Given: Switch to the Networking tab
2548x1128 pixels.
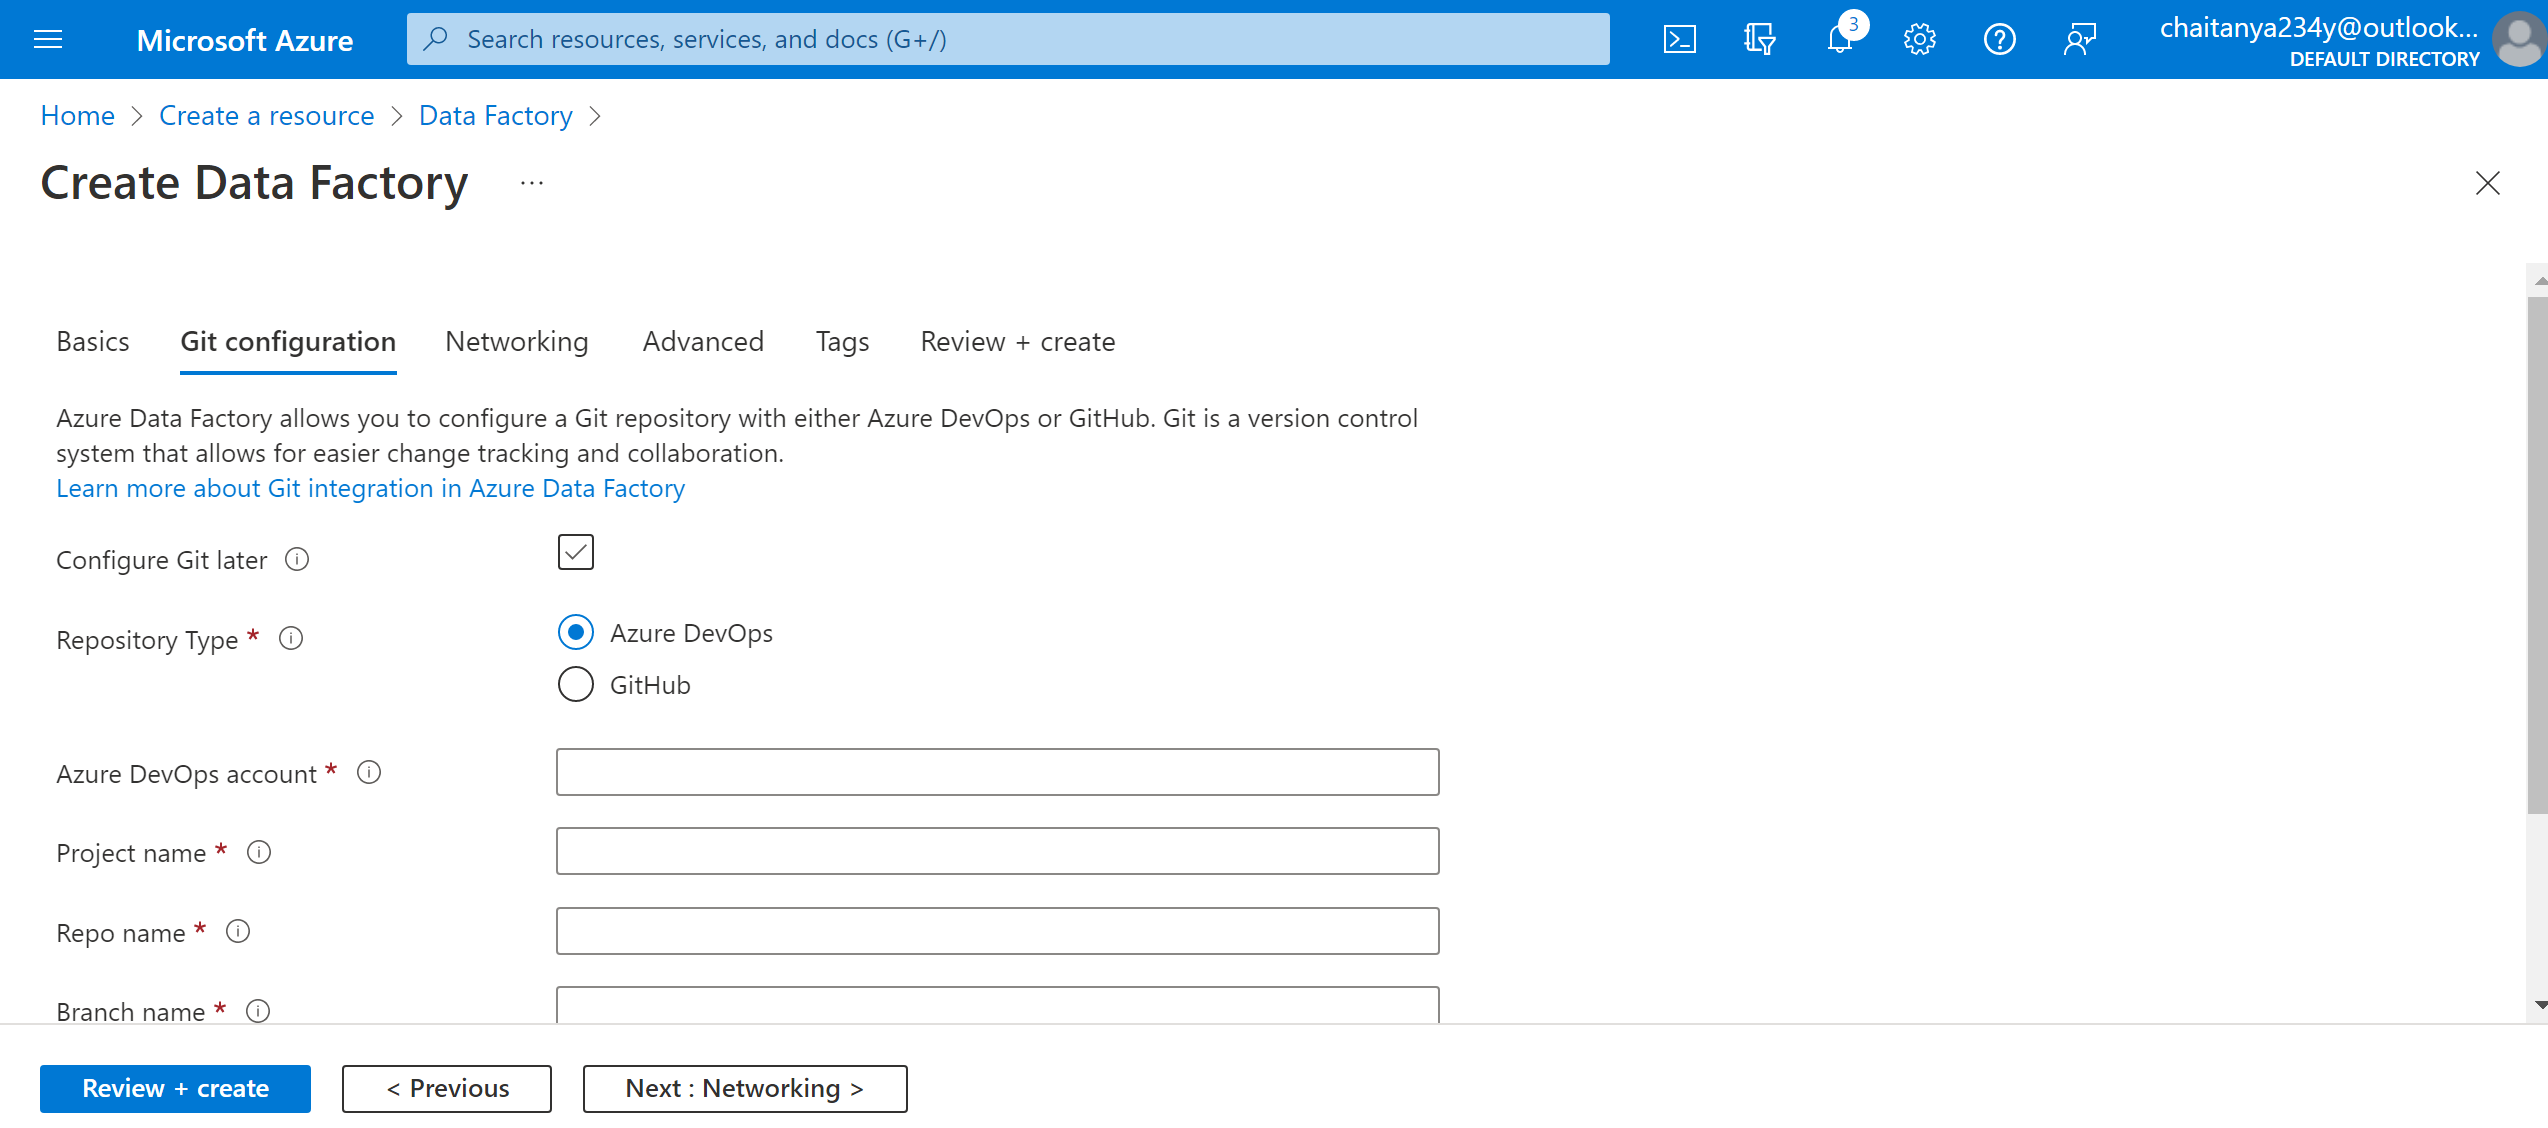Looking at the screenshot, I should pos(517,342).
